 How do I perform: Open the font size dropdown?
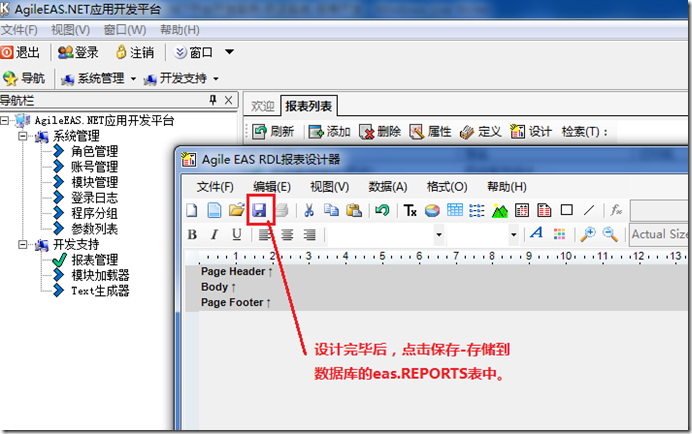click(x=513, y=234)
